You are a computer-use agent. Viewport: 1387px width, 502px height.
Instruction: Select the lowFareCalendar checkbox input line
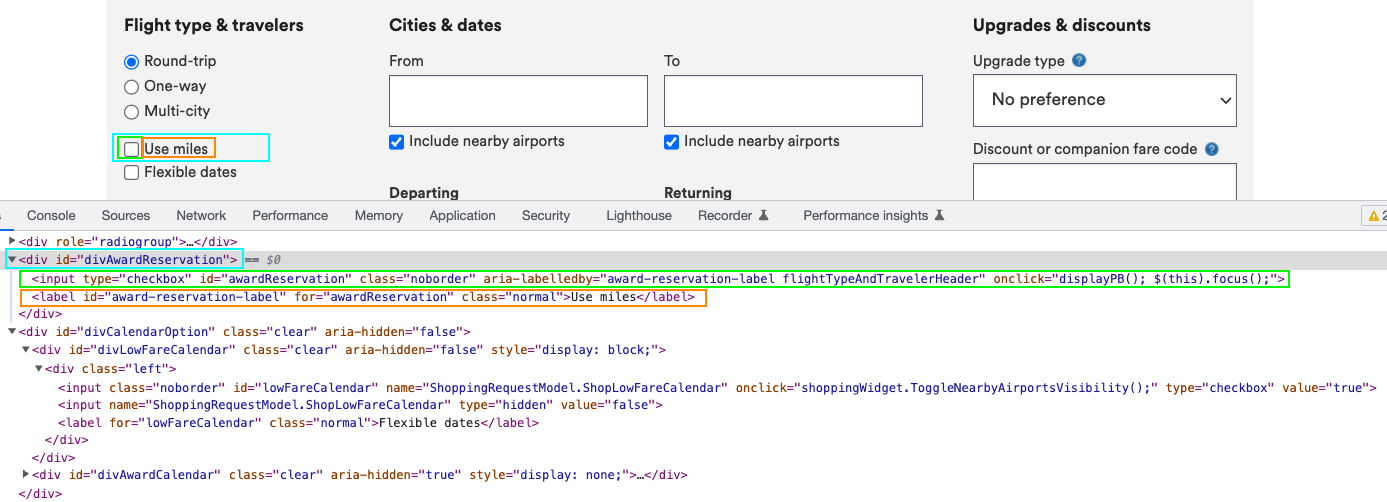717,388
